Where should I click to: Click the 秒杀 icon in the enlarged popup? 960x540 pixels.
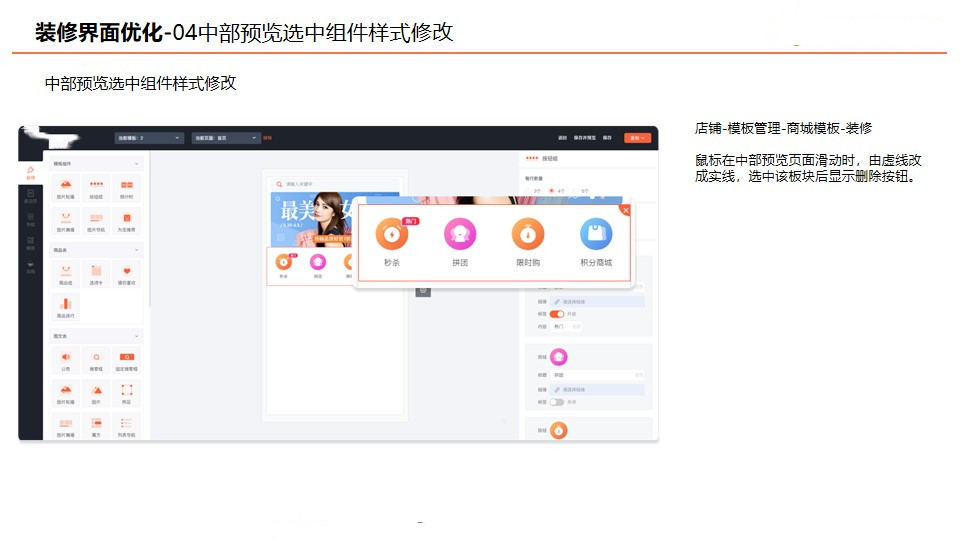coord(392,234)
